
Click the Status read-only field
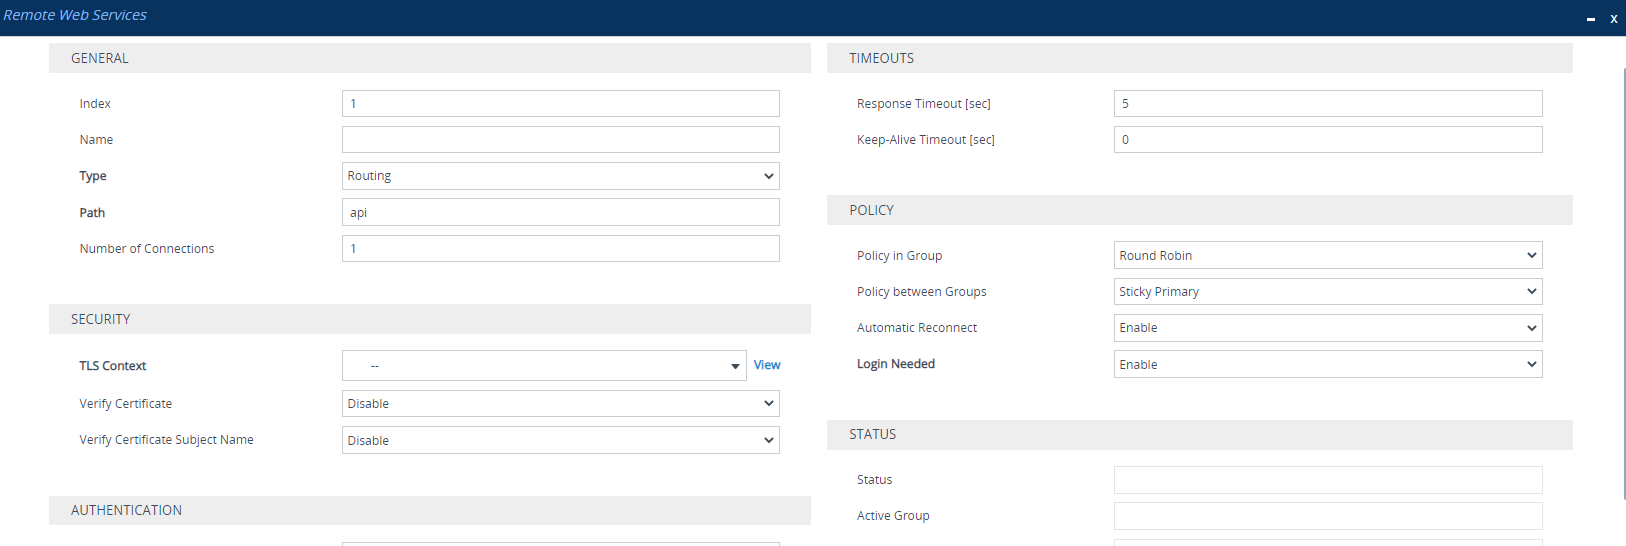pos(1327,480)
